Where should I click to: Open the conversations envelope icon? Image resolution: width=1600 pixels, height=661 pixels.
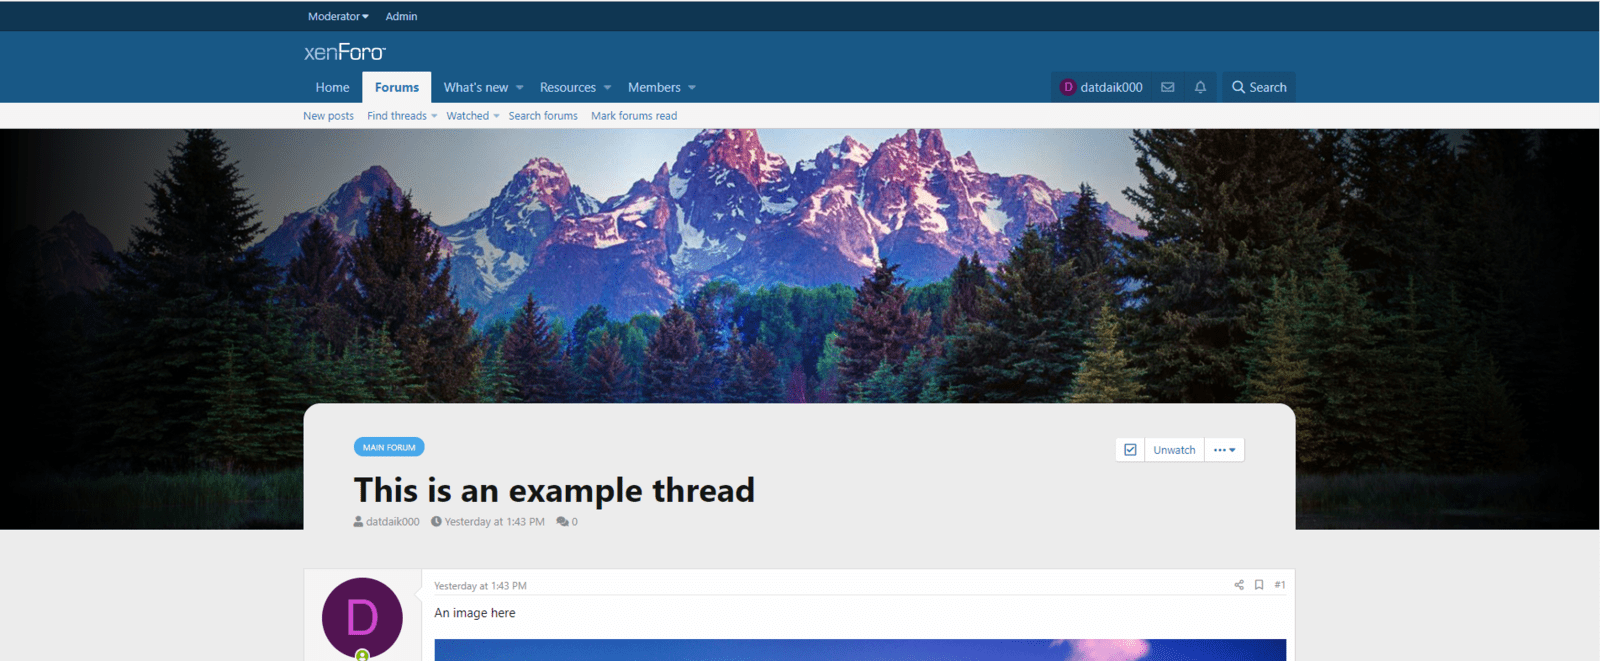pos(1167,87)
